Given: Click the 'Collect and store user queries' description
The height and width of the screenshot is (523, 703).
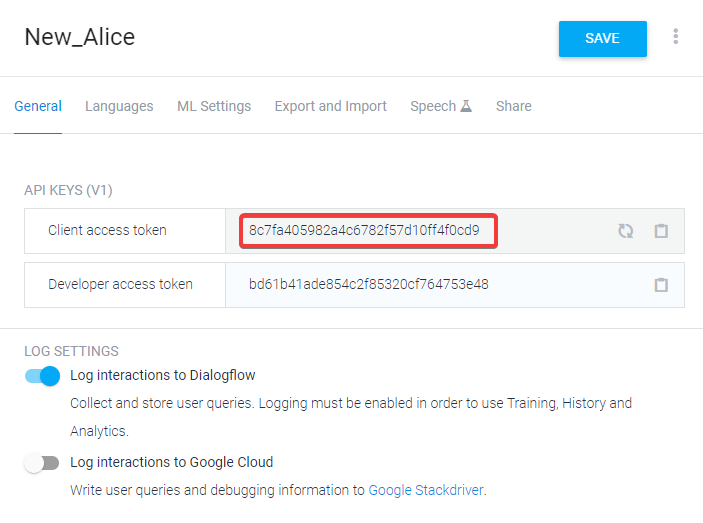Looking at the screenshot, I should (x=351, y=417).
